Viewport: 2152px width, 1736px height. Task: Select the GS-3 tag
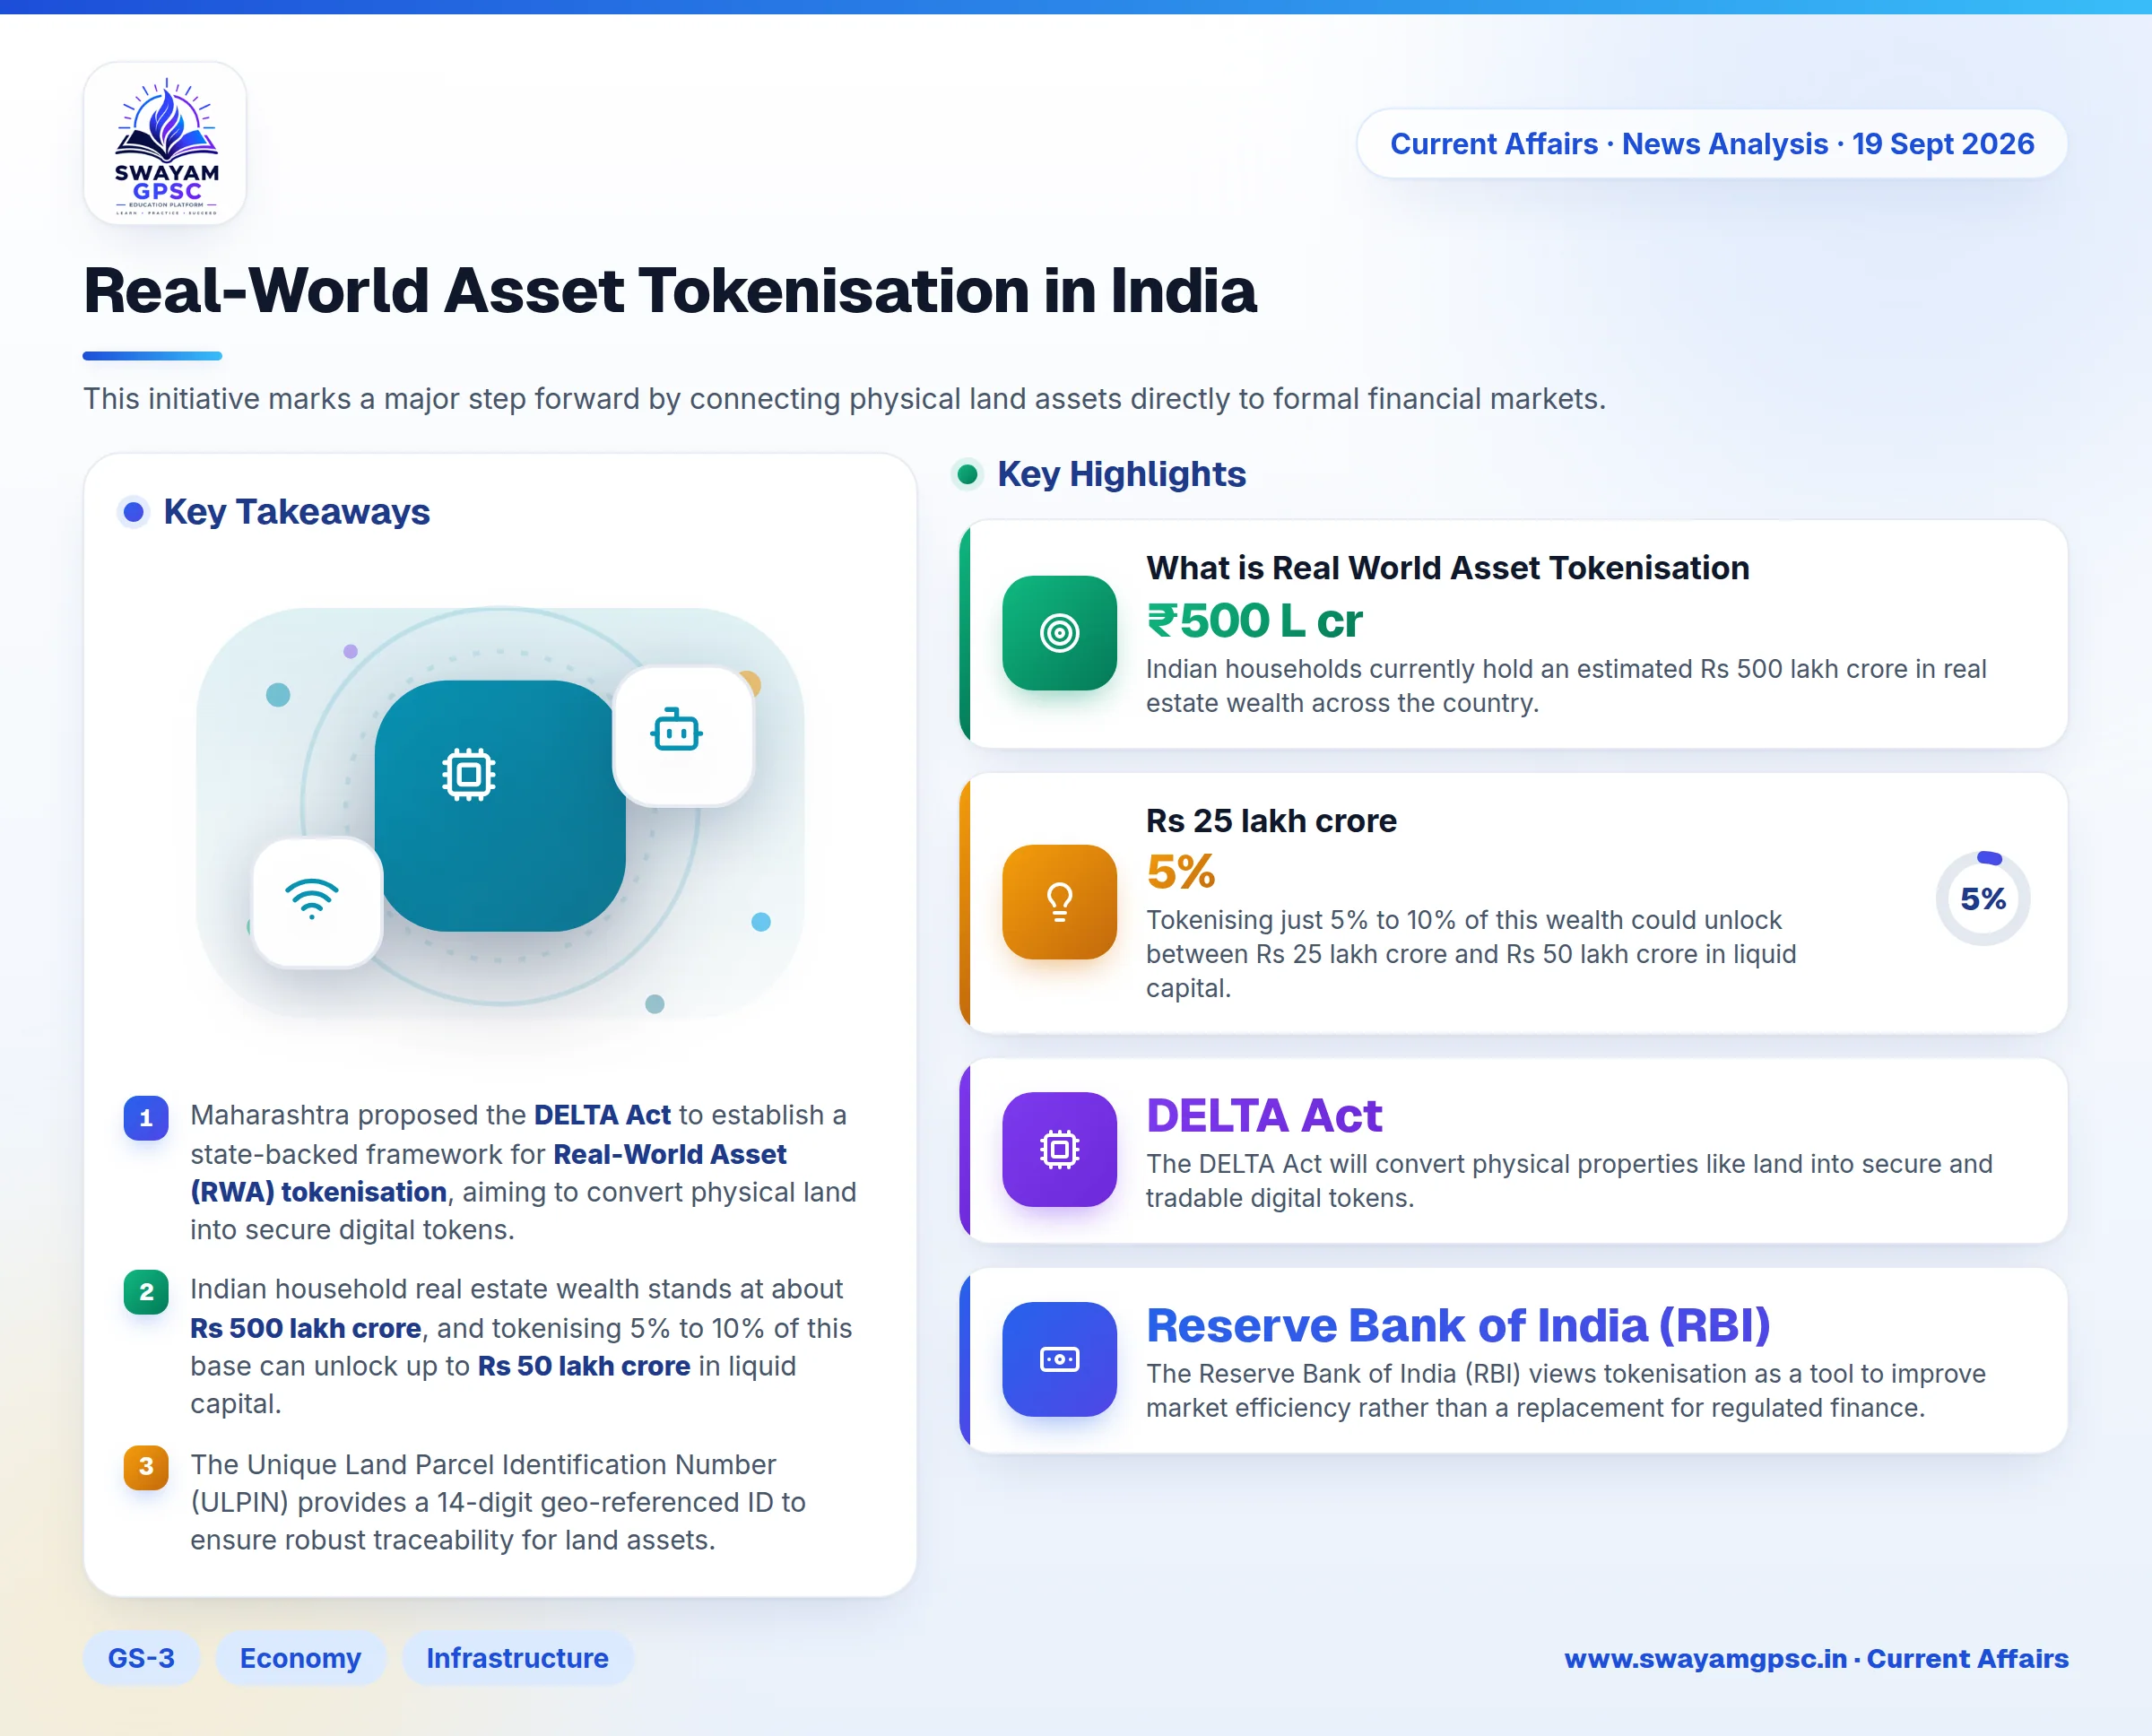(141, 1658)
